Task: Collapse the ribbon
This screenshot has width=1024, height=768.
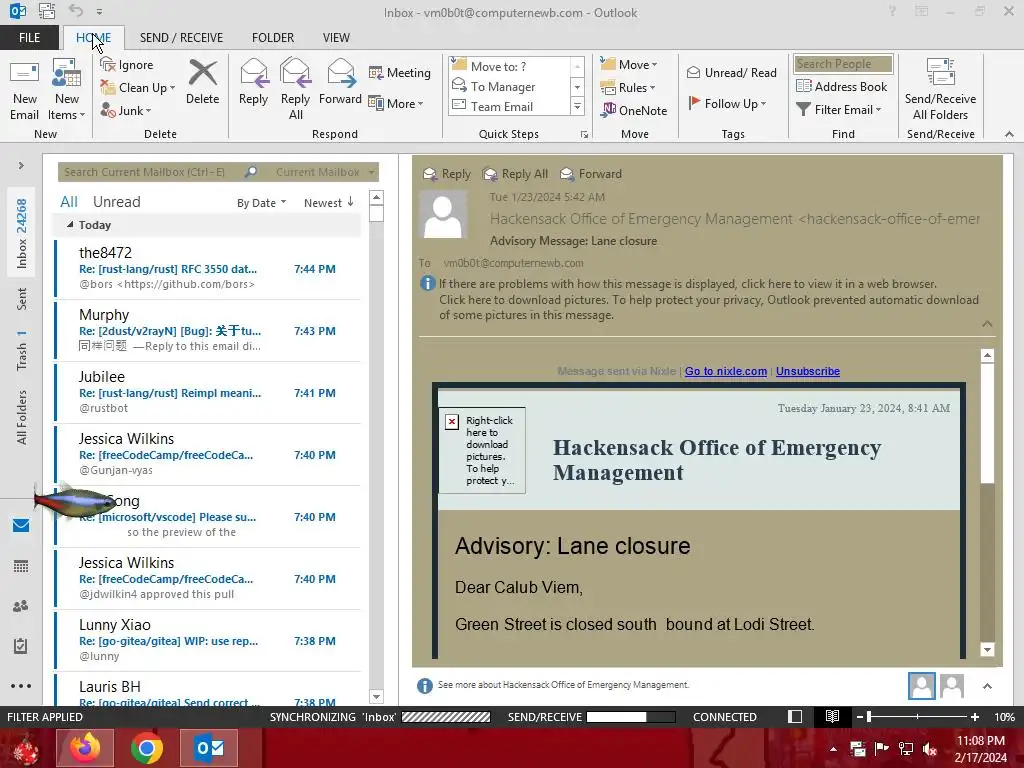Action: pos(1009,134)
